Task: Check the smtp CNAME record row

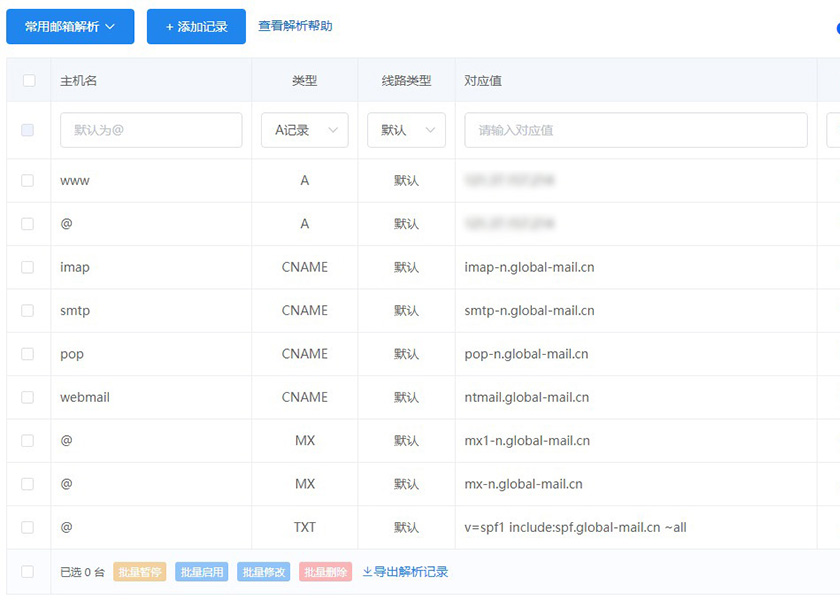Action: pyautogui.click(x=28, y=310)
